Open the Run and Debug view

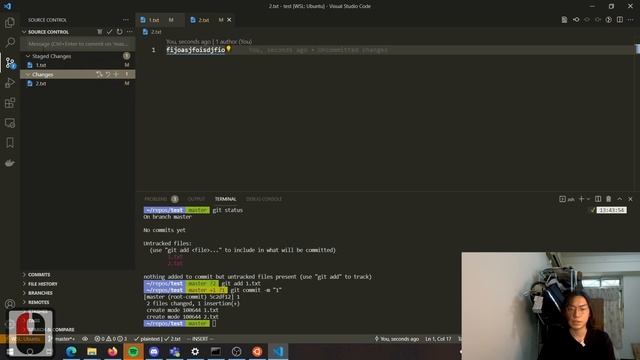tap(10, 82)
